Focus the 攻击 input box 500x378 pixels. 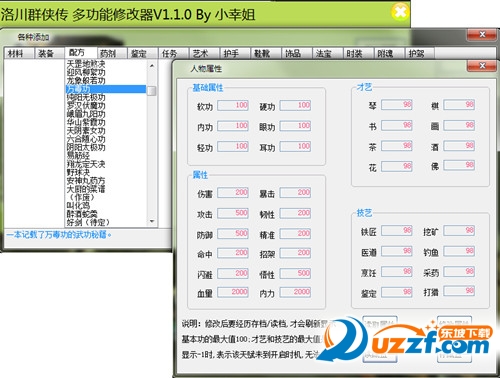click(x=233, y=213)
